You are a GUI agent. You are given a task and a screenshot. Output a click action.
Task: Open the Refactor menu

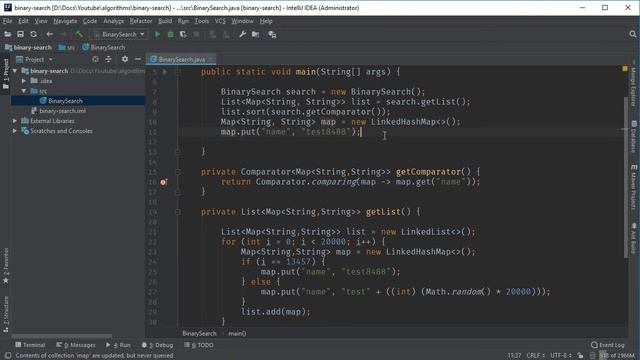(x=141, y=21)
